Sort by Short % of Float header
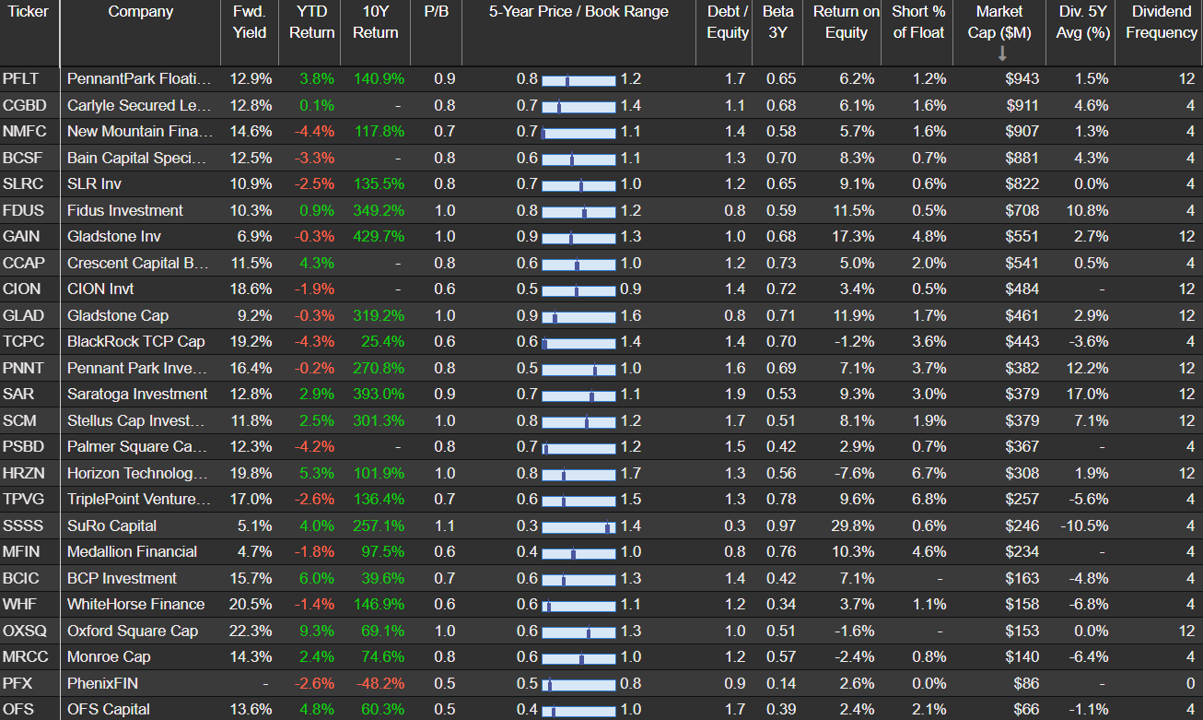 [x=918, y=22]
